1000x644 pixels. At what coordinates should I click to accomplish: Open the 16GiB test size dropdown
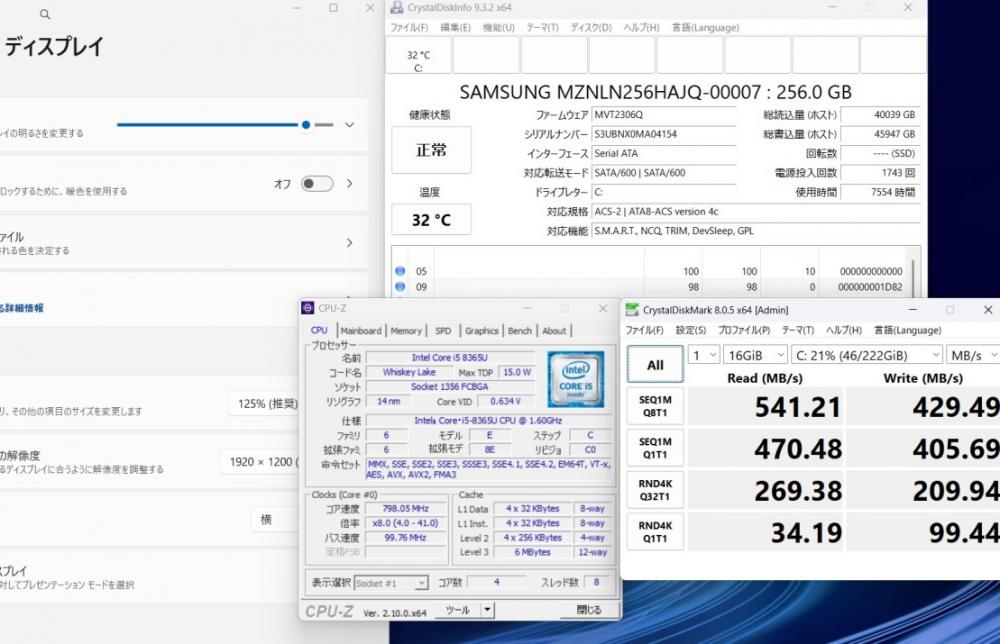pyautogui.click(x=753, y=355)
